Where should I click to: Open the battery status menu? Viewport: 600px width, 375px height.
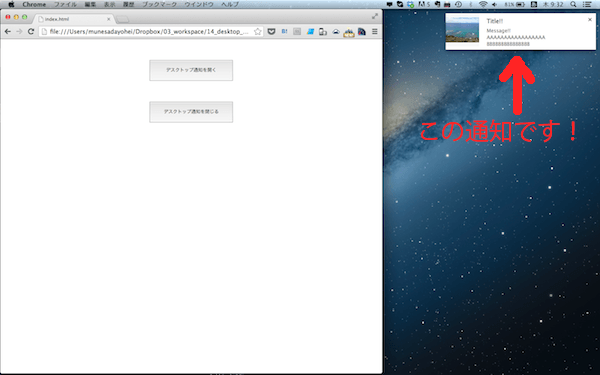click(515, 4)
